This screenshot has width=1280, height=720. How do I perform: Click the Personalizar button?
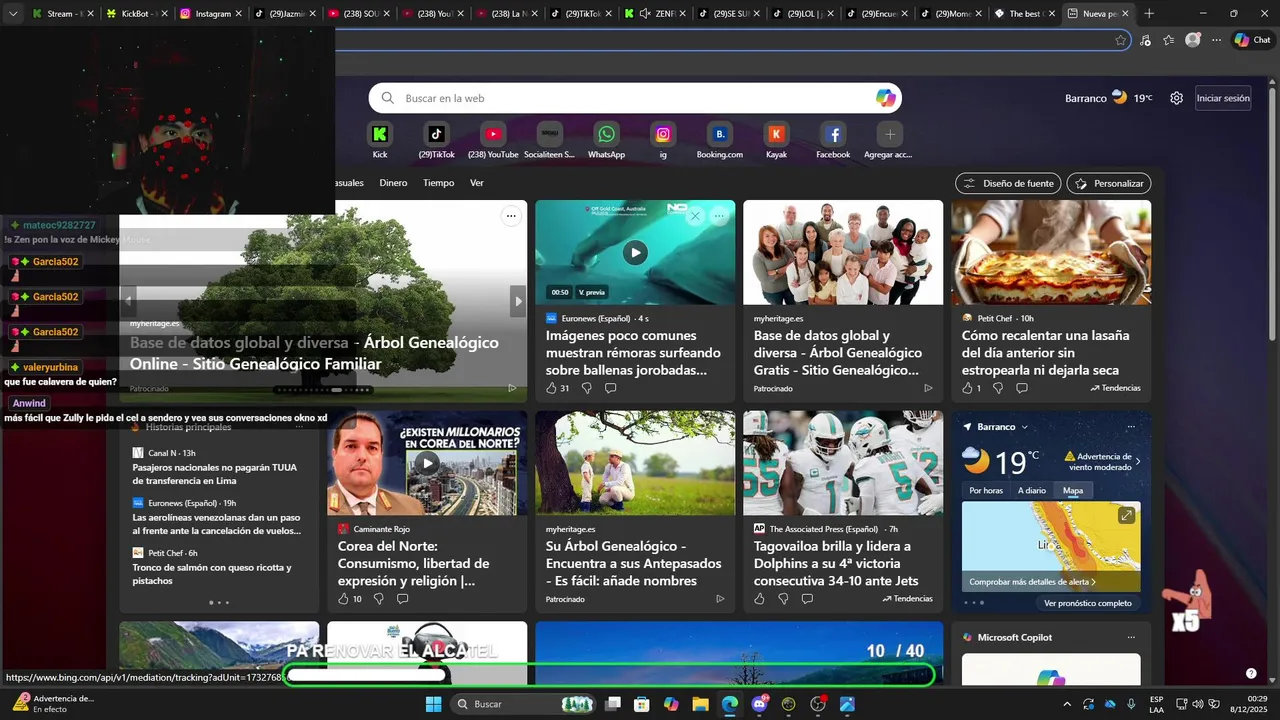click(x=1109, y=183)
